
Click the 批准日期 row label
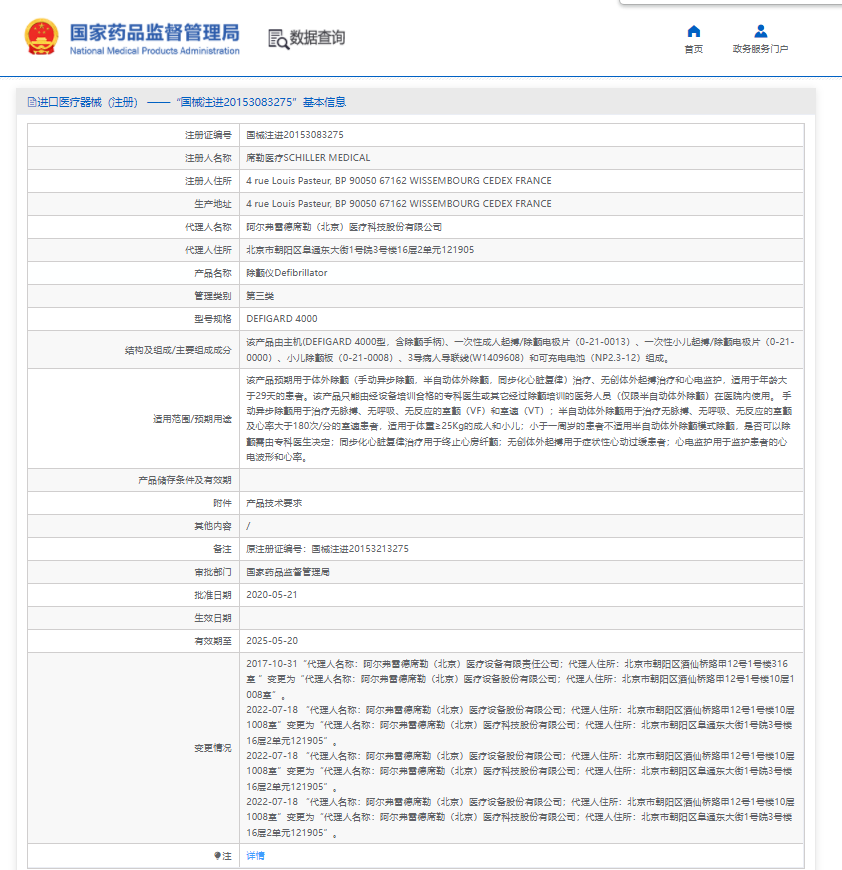click(212, 595)
